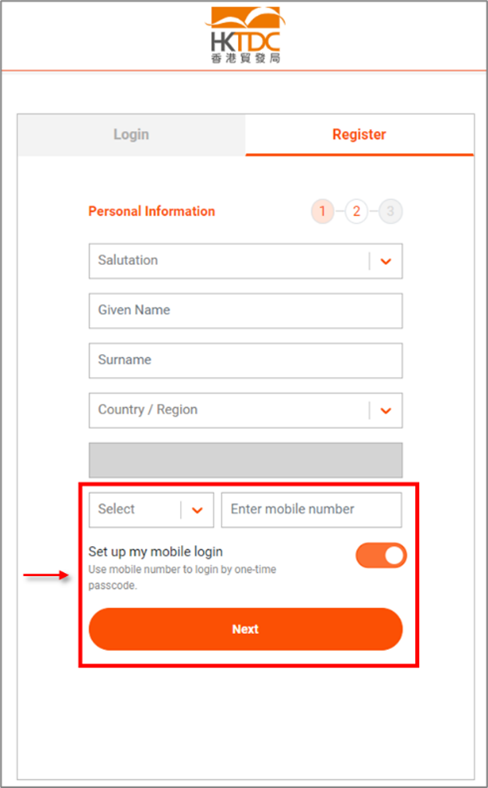Viewport: 488px width, 788px height.
Task: Click the Salutation chevron arrow
Action: [x=386, y=261]
